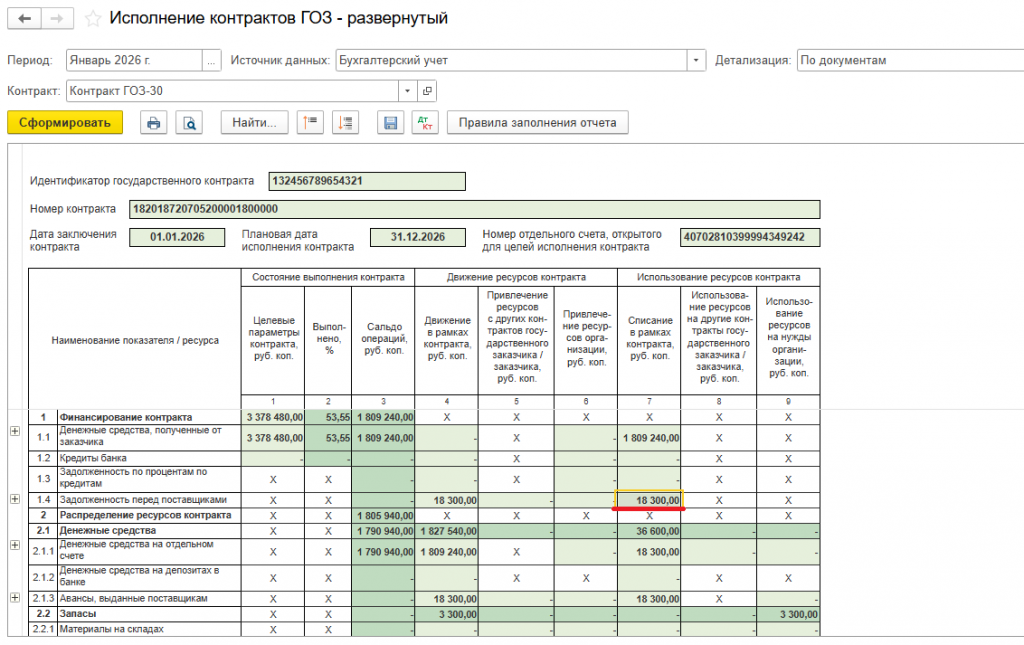
Task: Select 3 300,00 in Запасы column 9
Action: tap(788, 614)
